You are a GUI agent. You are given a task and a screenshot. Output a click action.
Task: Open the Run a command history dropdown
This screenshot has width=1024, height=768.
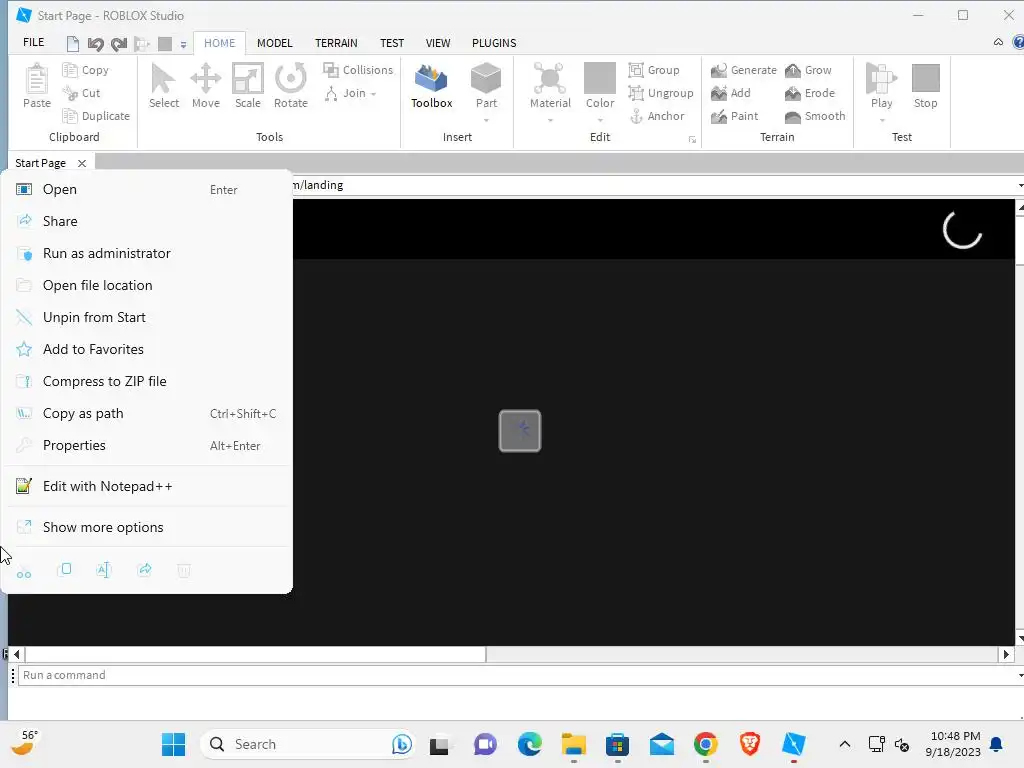pos(1020,675)
